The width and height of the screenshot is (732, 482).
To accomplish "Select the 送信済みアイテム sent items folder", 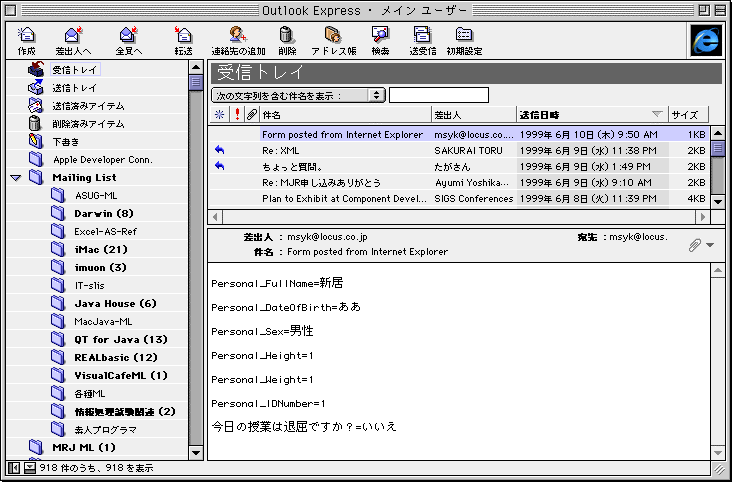I will point(88,106).
